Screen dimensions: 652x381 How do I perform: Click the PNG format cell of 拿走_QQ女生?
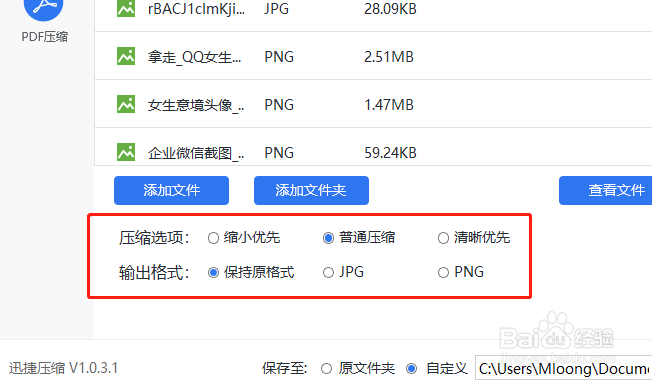pos(279,57)
